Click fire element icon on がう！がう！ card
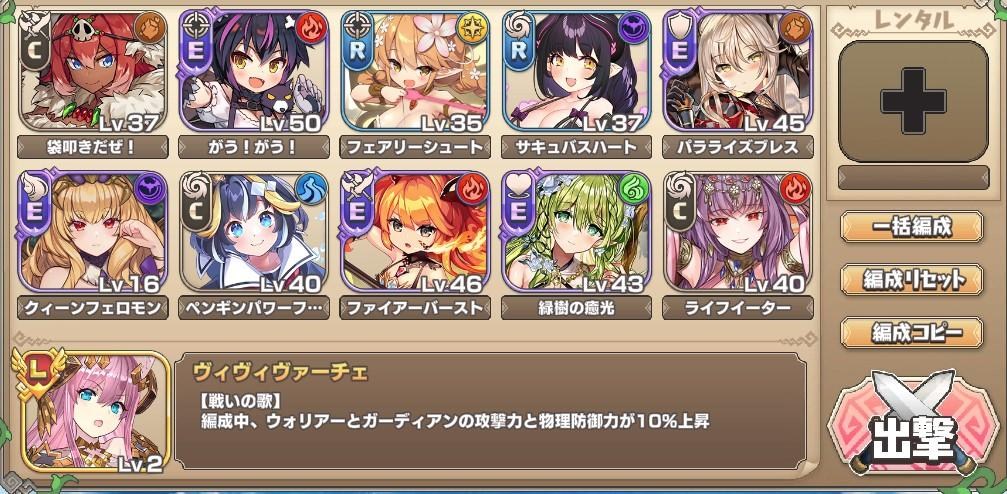 311,28
